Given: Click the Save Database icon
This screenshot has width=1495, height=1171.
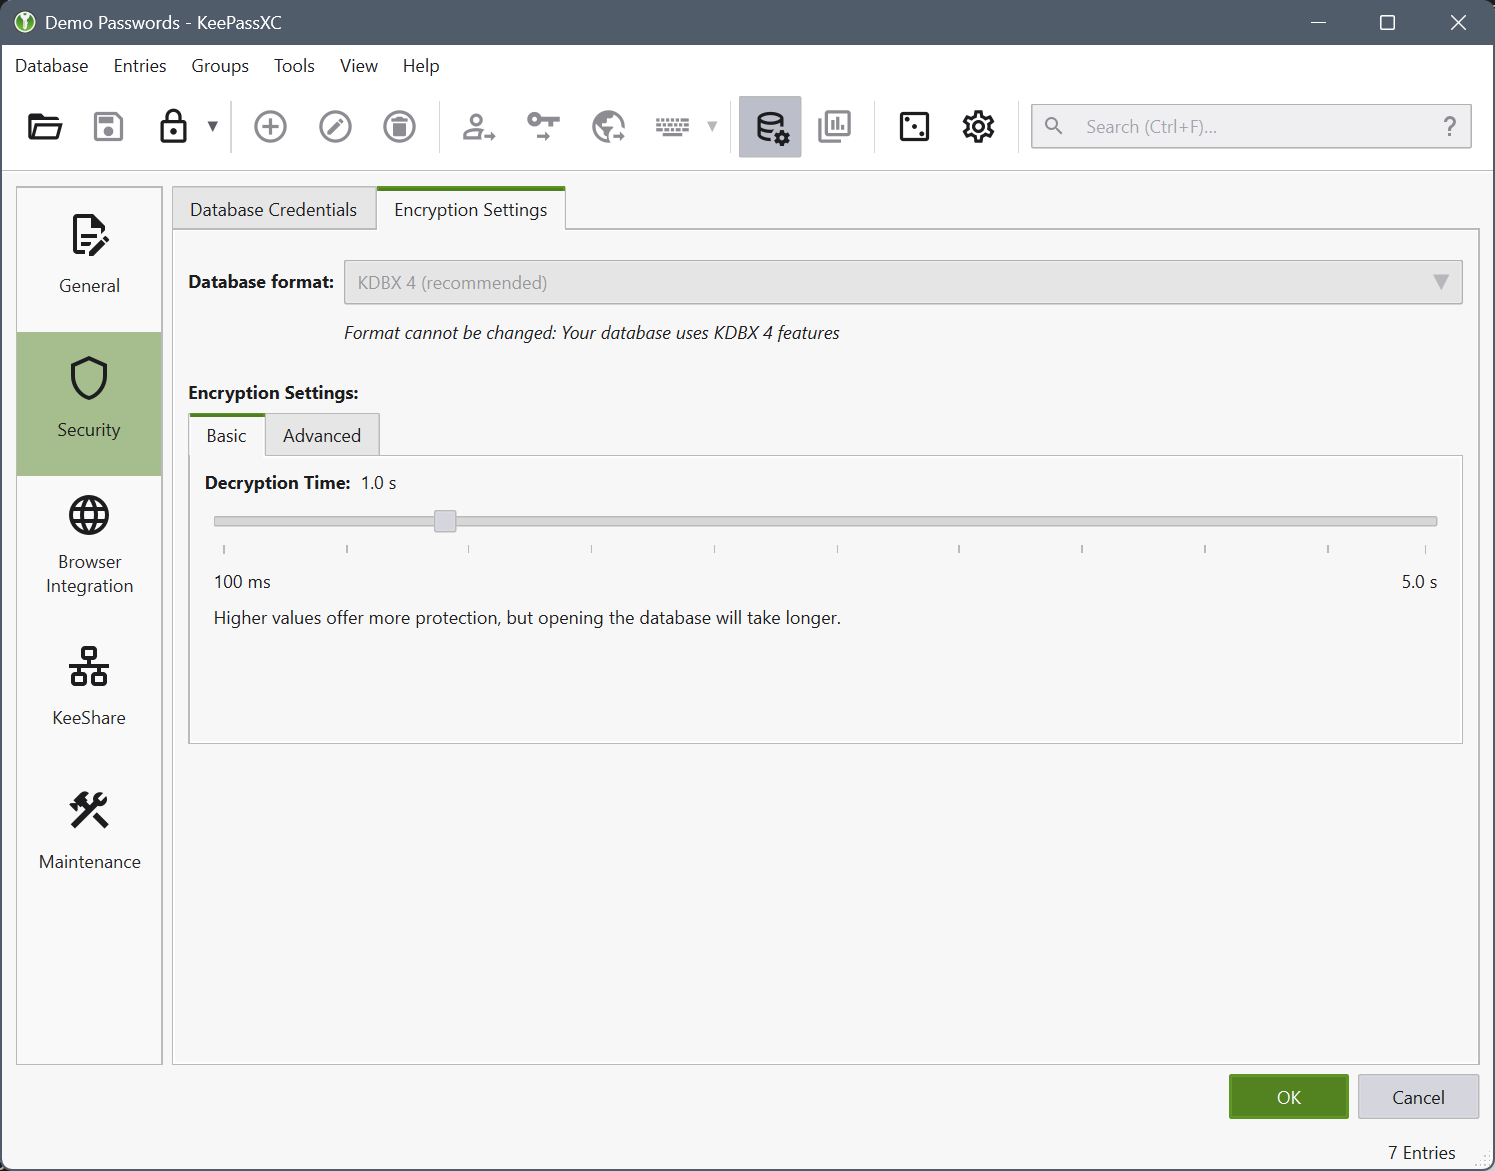Looking at the screenshot, I should 108,127.
